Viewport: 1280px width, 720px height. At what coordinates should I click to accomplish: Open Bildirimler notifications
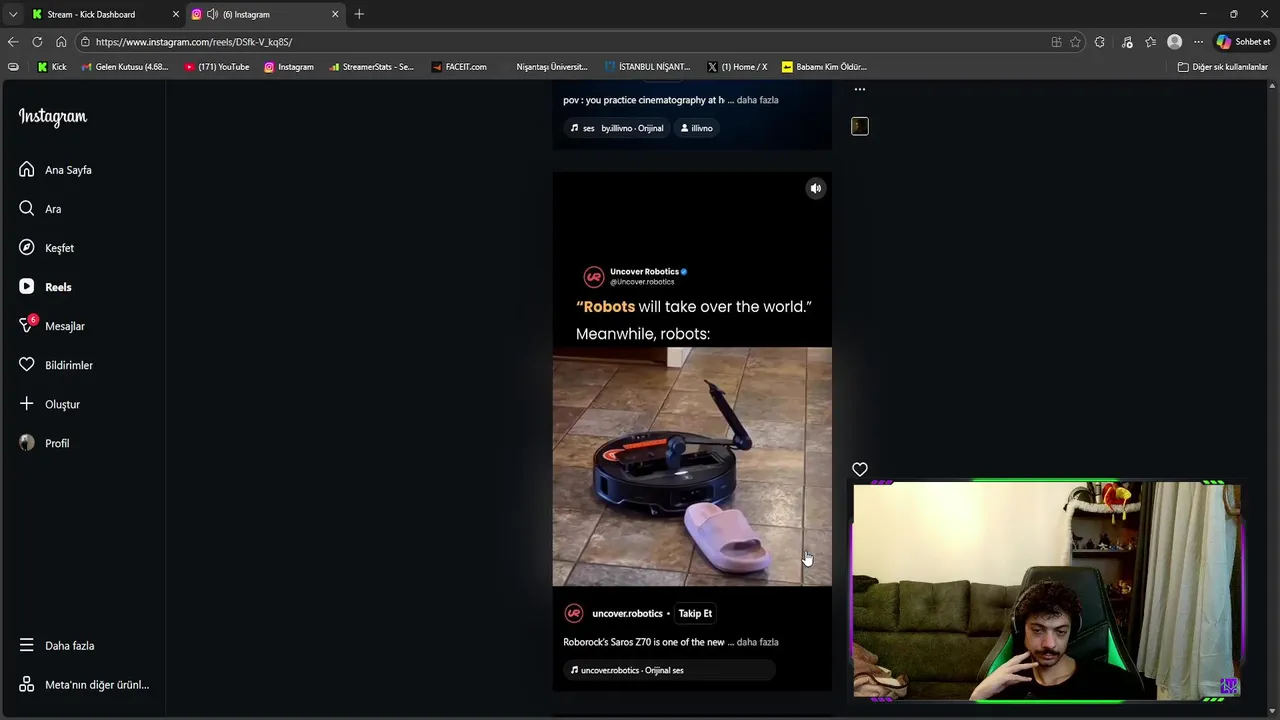pos(55,365)
